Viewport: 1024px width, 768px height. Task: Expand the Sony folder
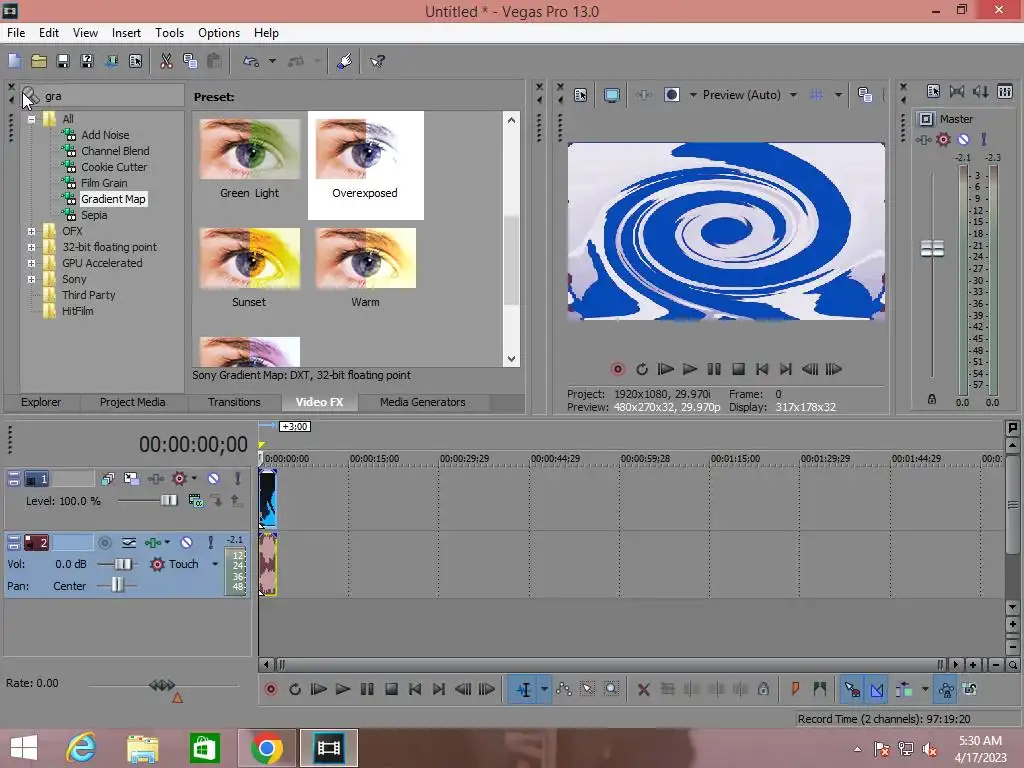[x=31, y=280]
